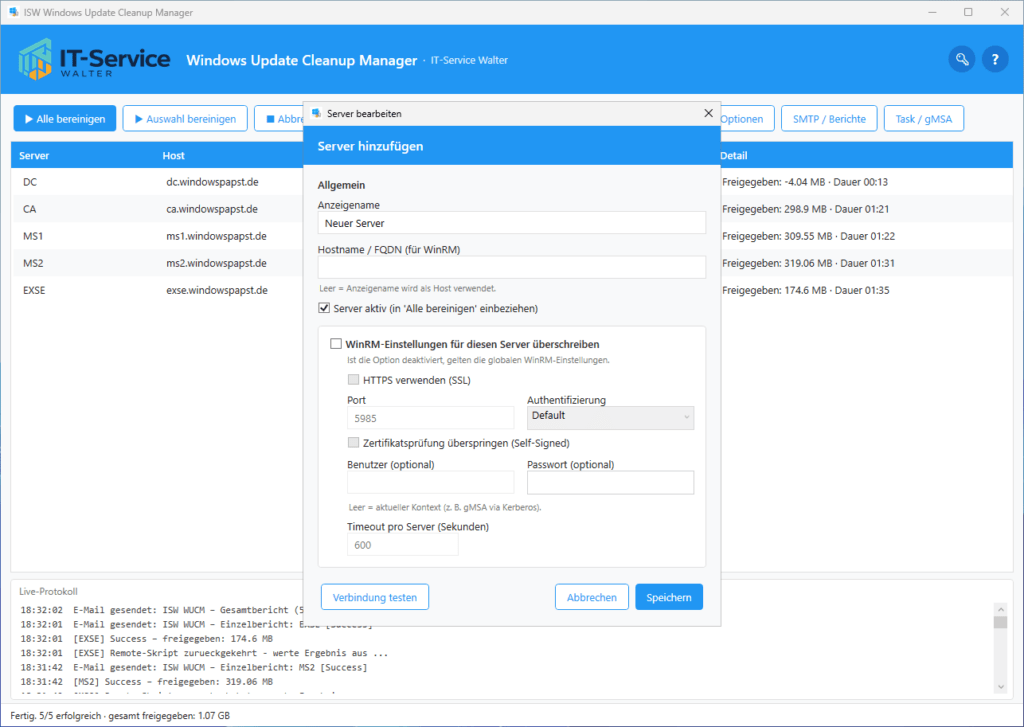1024x727 pixels.
Task: Click the Host column header
Action: click(x=174, y=155)
